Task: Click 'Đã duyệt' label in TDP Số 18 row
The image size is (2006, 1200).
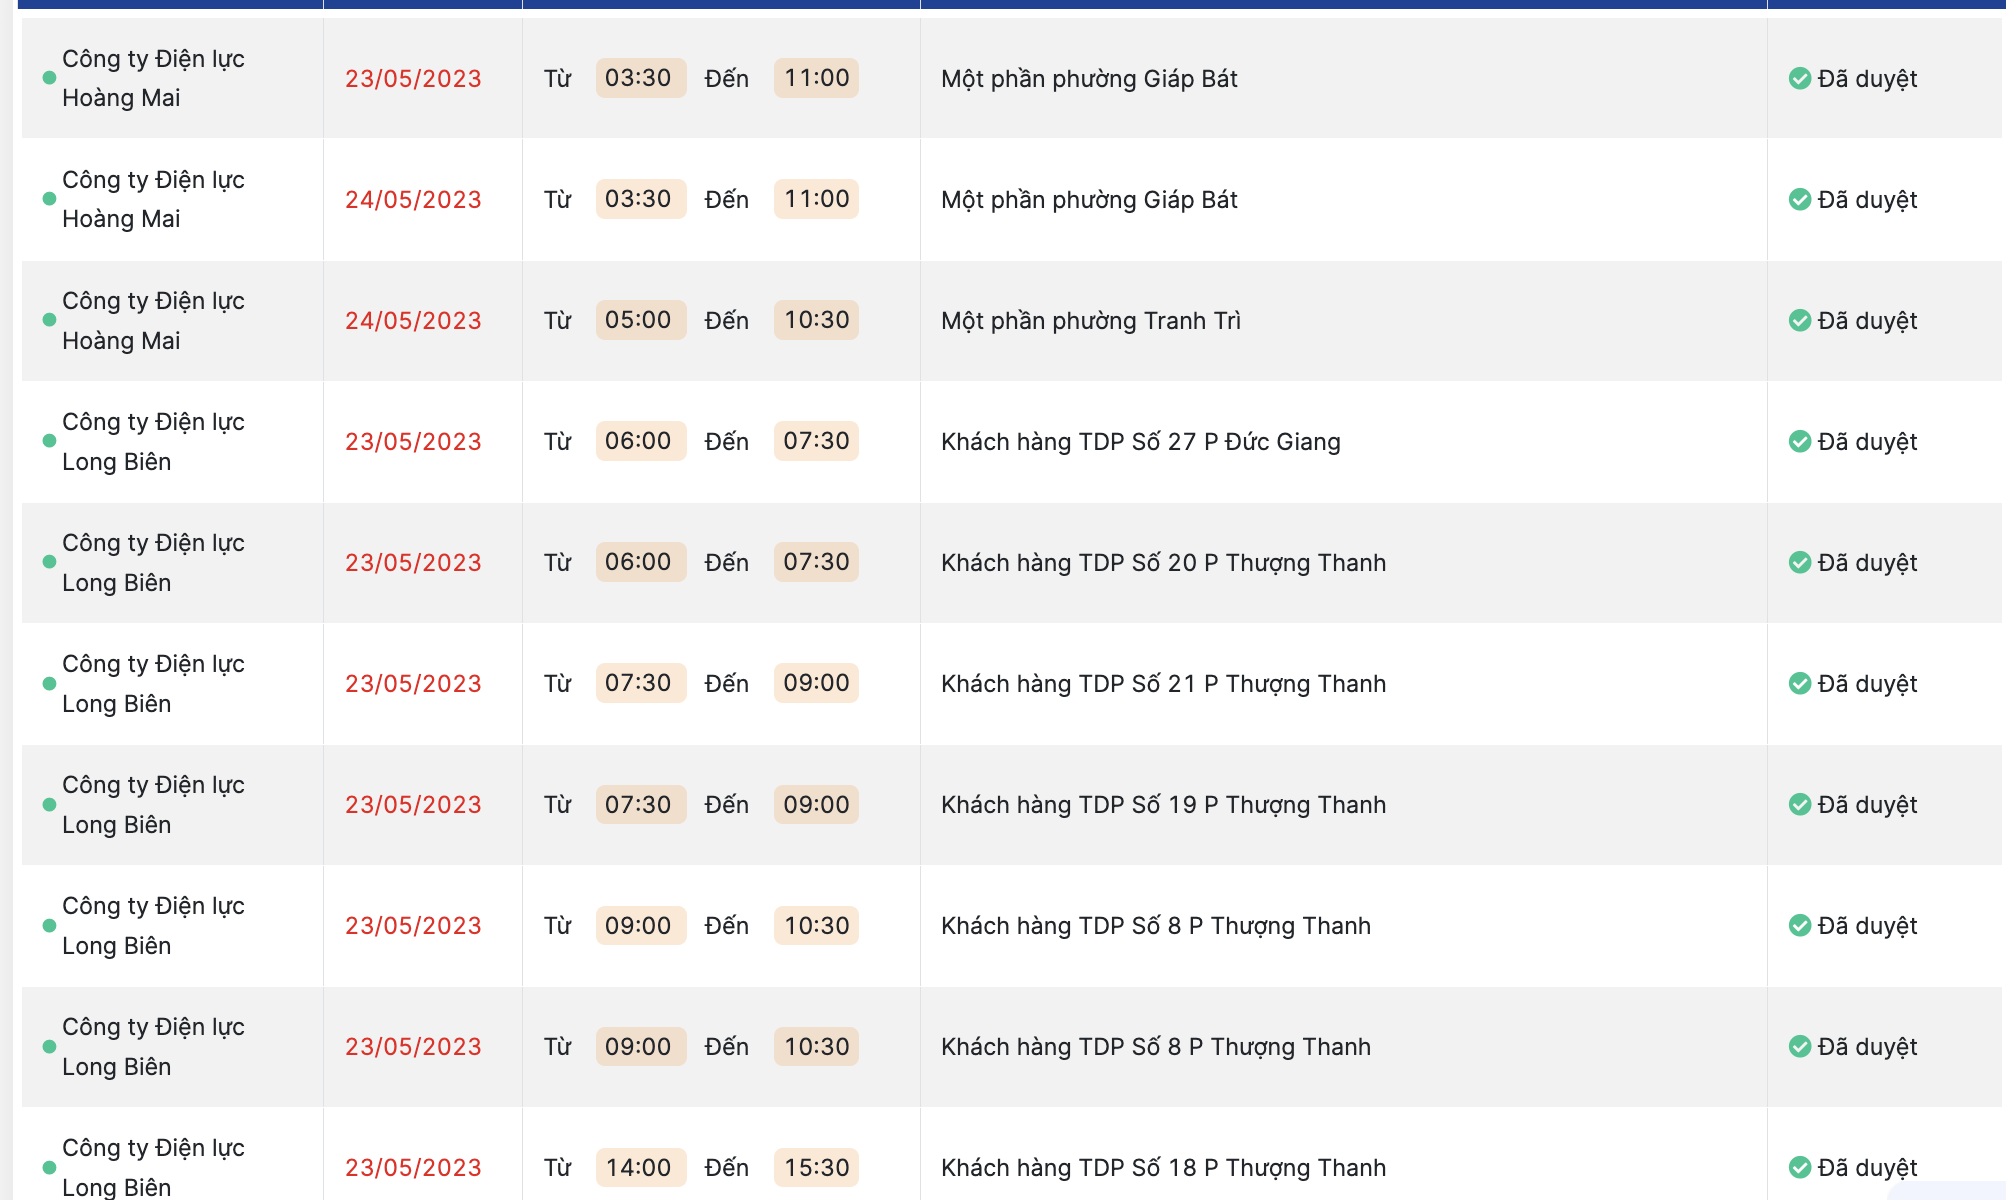Action: coord(1867,1168)
